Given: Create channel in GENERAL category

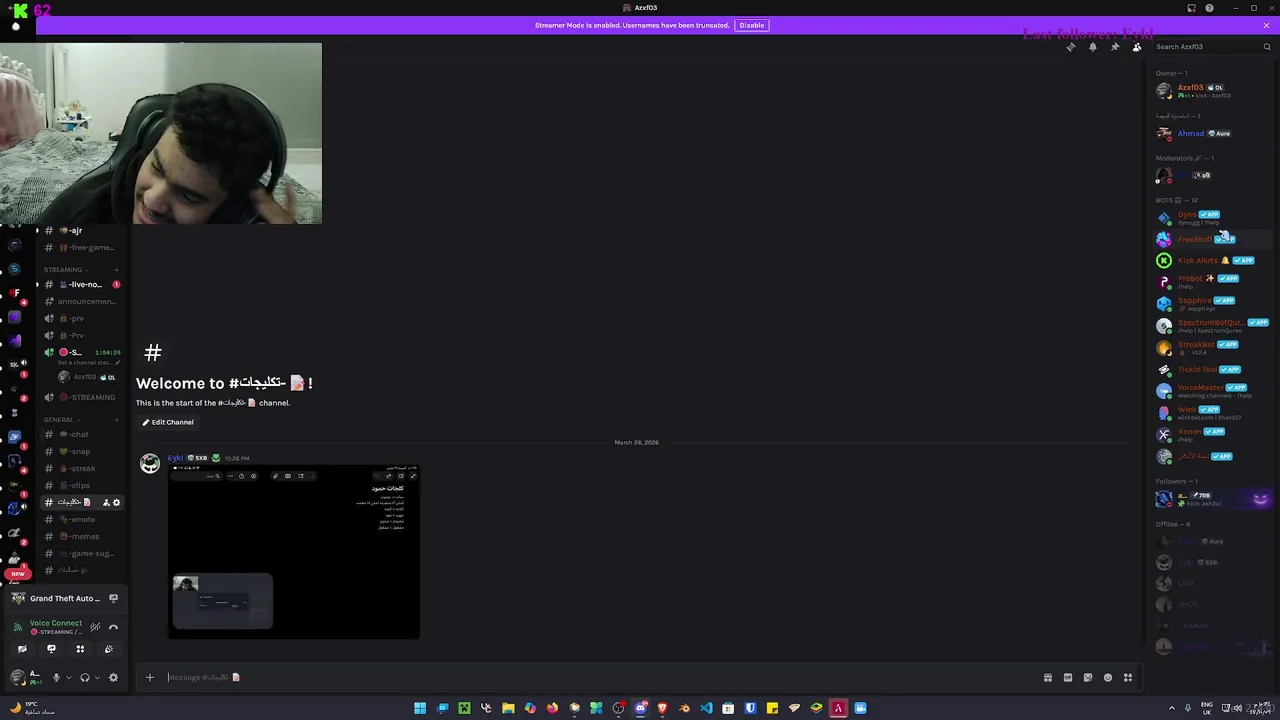Looking at the screenshot, I should click(x=116, y=419).
